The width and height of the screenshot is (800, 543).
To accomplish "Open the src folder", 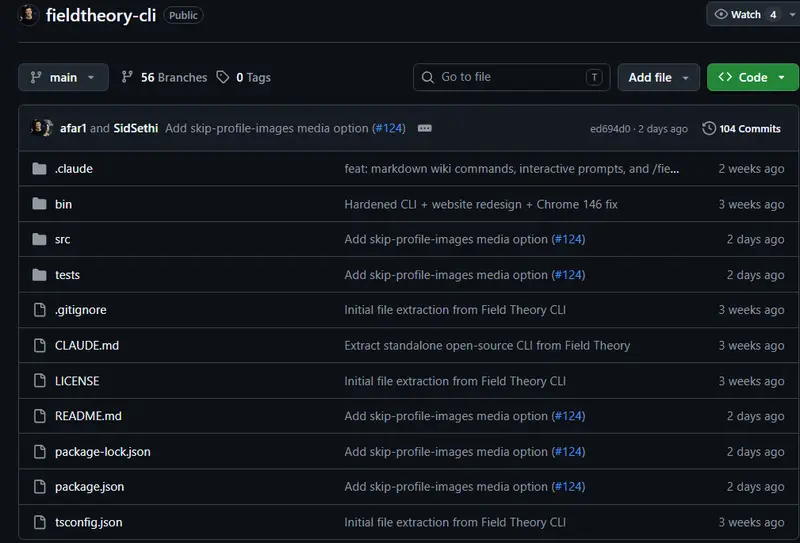I will tap(62, 239).
